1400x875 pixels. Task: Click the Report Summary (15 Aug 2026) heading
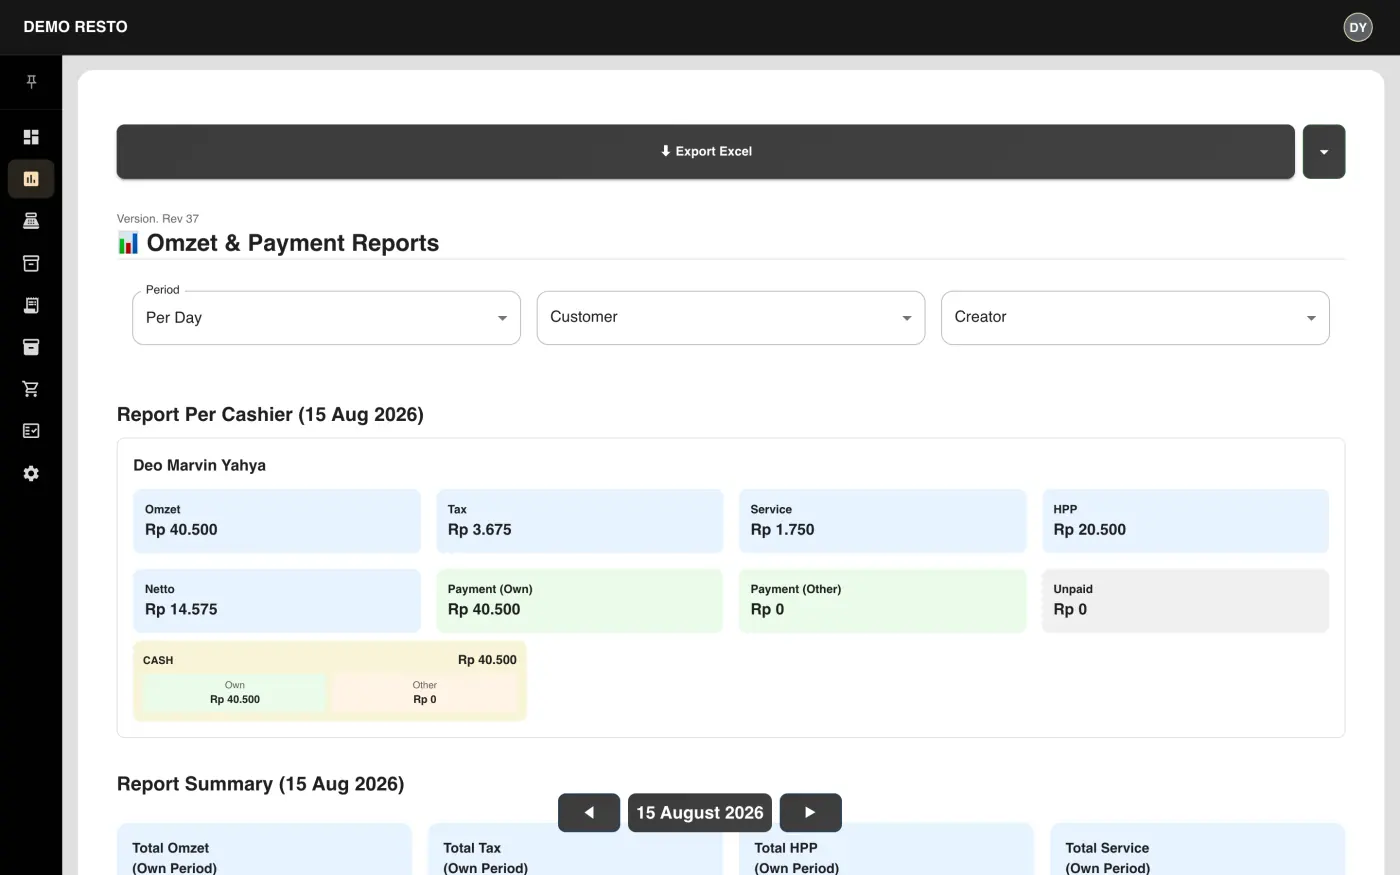261,784
